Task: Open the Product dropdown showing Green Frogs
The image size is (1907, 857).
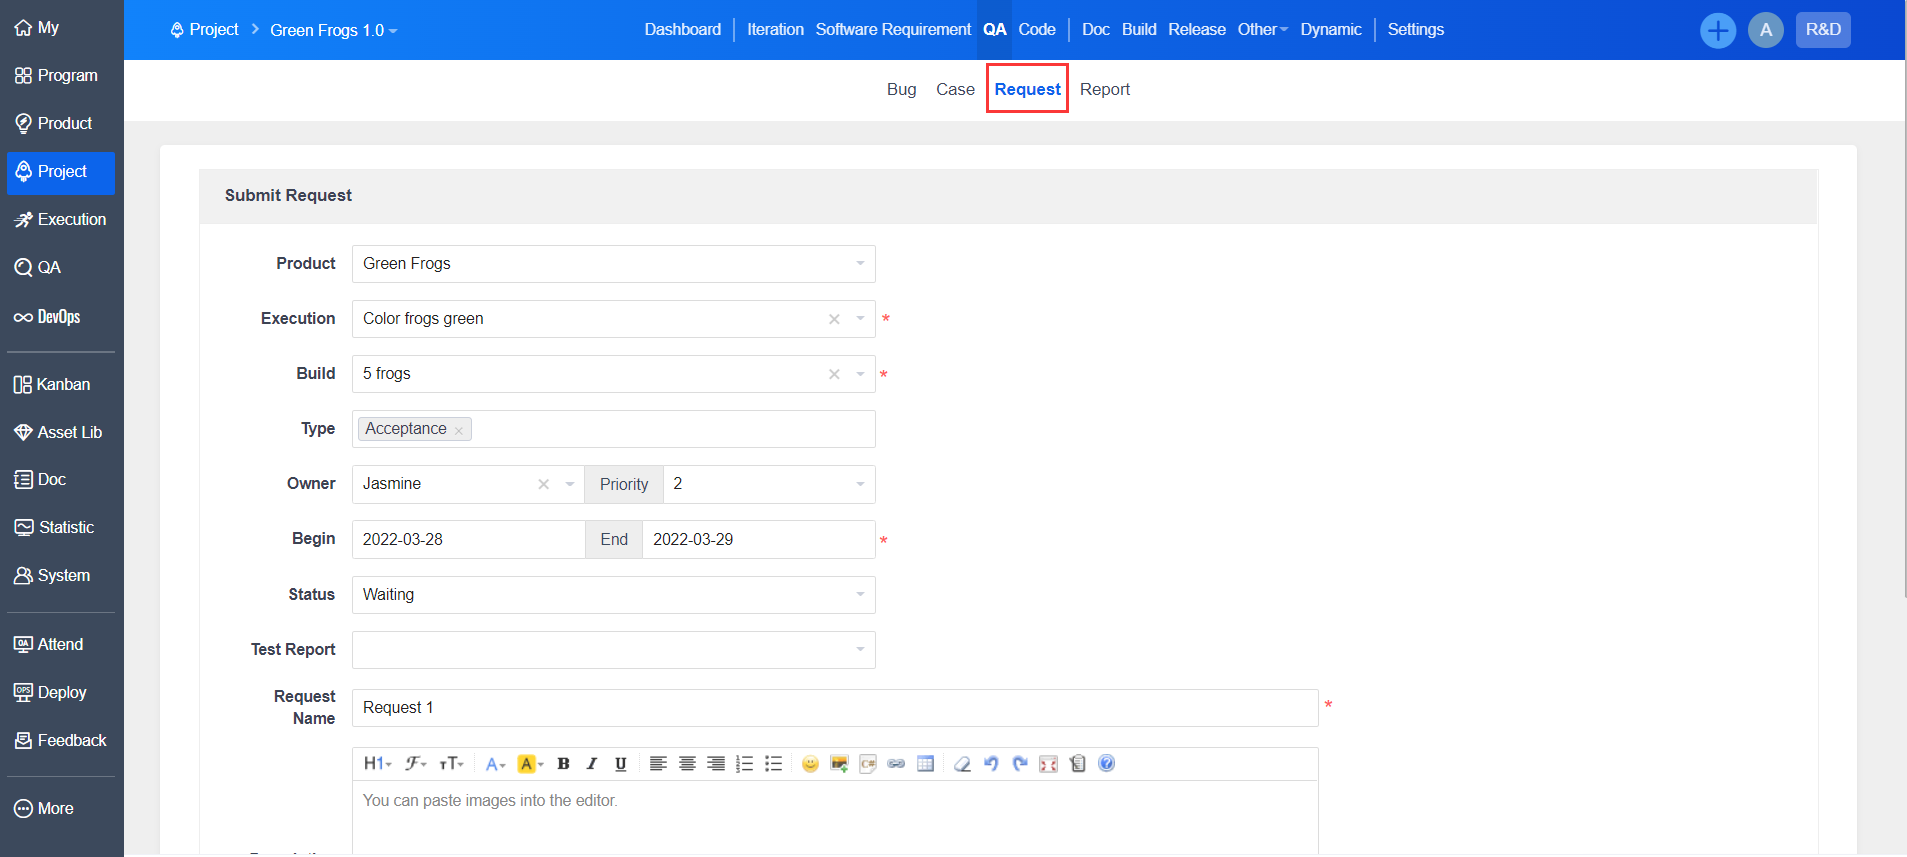Action: click(614, 264)
